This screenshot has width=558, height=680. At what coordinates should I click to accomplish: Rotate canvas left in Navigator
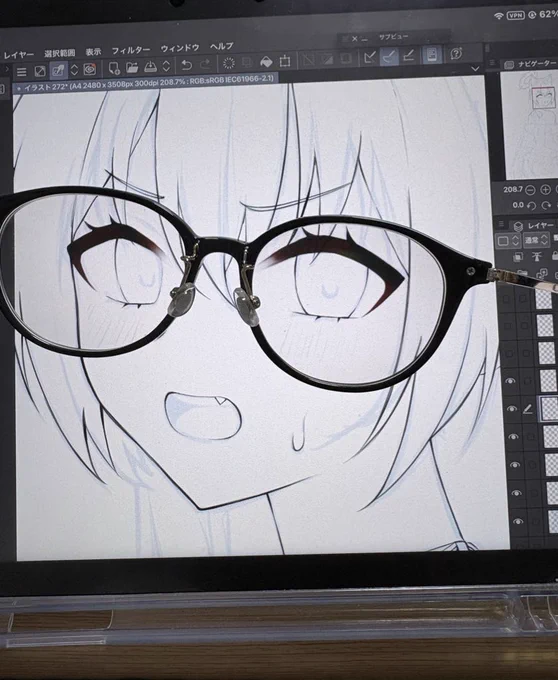(x=532, y=206)
